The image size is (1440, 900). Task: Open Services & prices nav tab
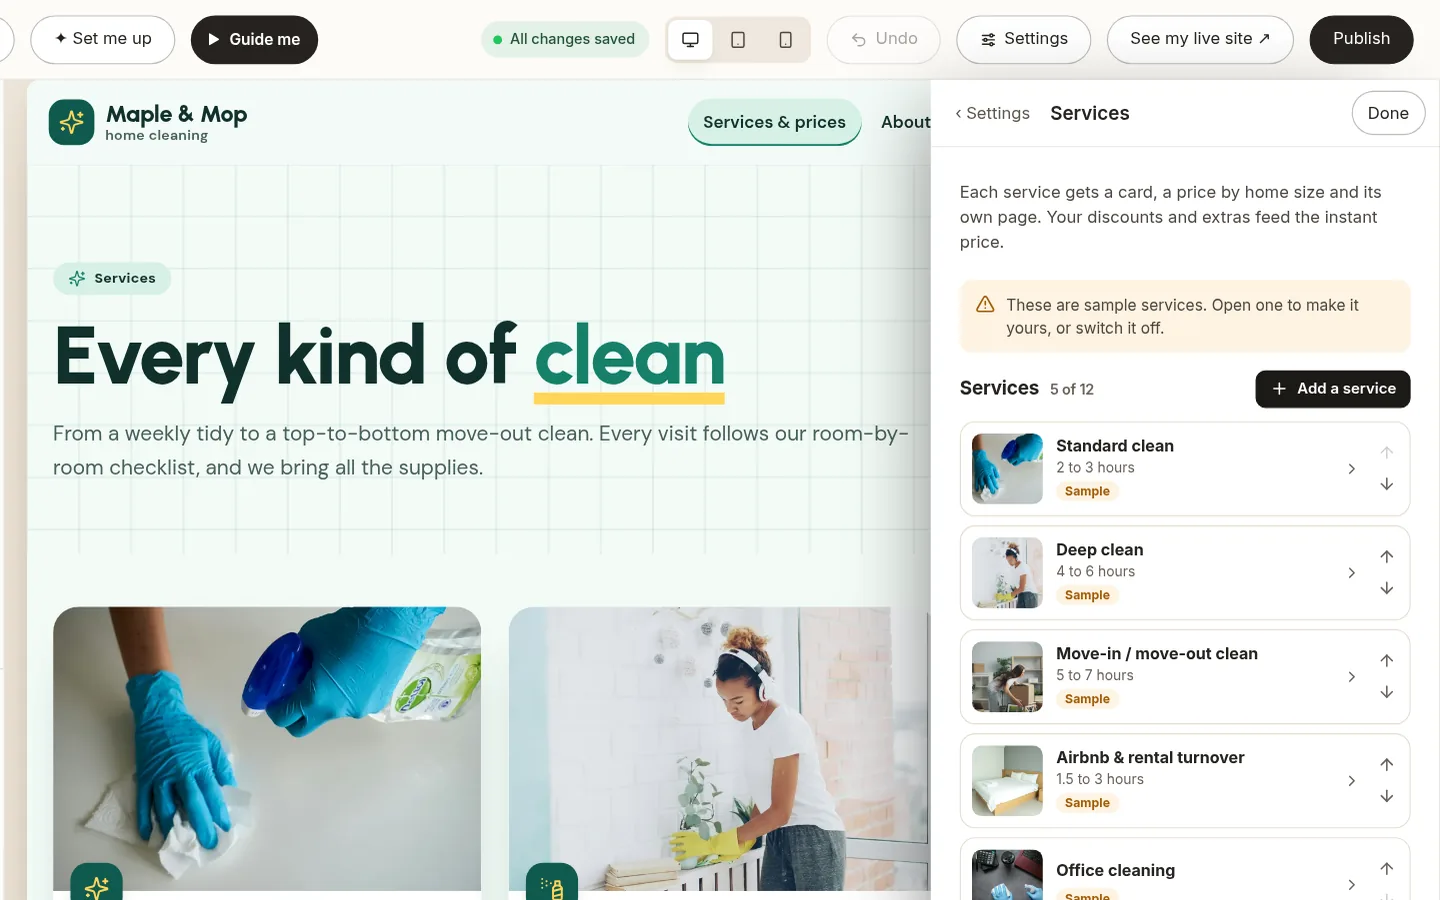tap(775, 122)
